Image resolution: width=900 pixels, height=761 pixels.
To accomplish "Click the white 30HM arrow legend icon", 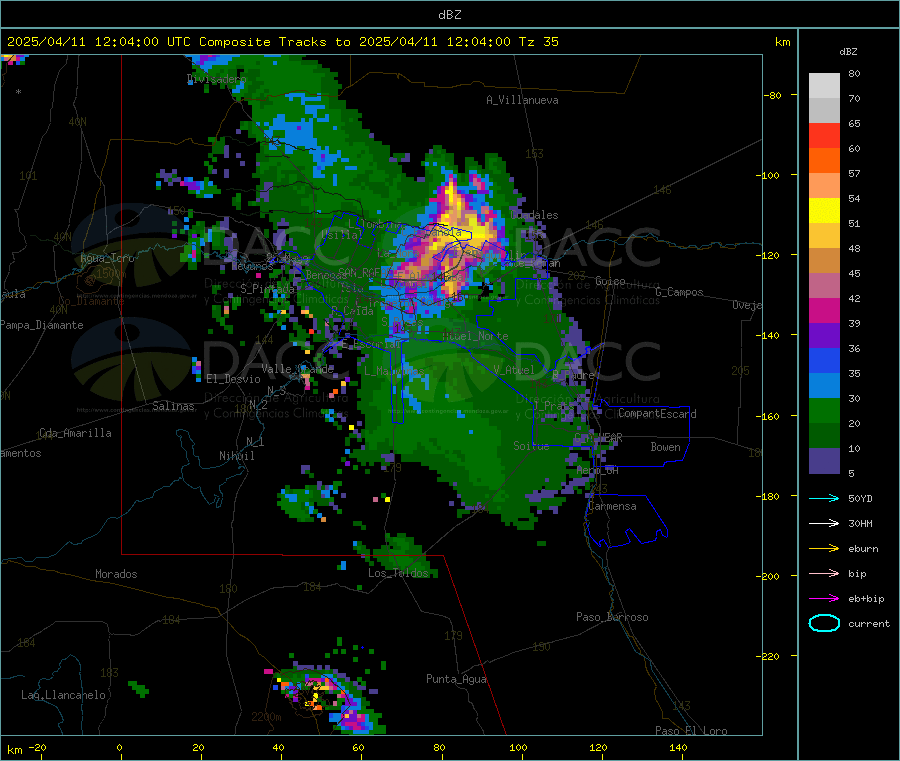I will point(824,523).
